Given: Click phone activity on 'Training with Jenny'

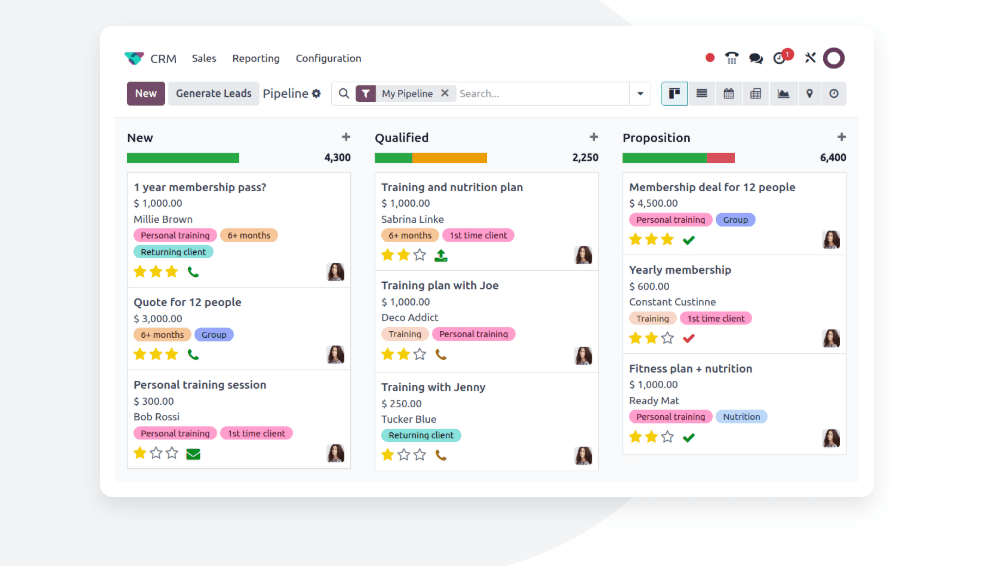Looking at the screenshot, I should (441, 455).
